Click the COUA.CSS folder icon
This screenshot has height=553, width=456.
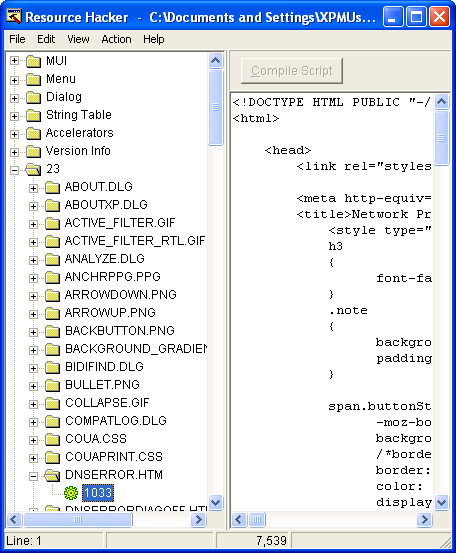tap(53, 439)
